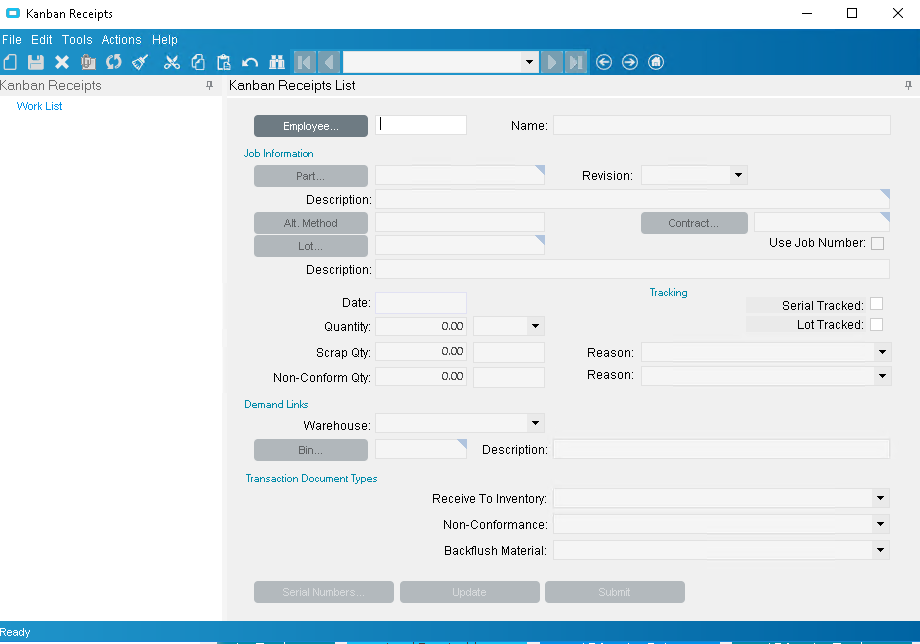Click the Search binoculars icon
Image resolution: width=920 pixels, height=644 pixels.
coord(276,62)
